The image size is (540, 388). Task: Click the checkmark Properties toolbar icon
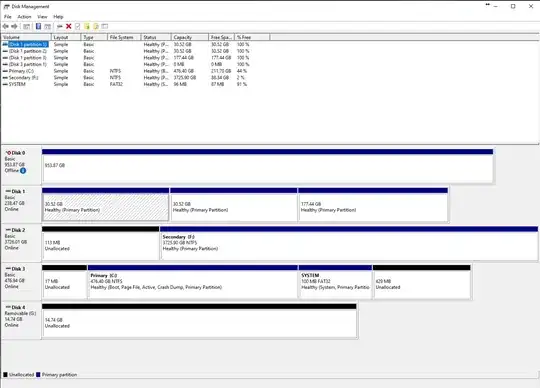click(77, 26)
